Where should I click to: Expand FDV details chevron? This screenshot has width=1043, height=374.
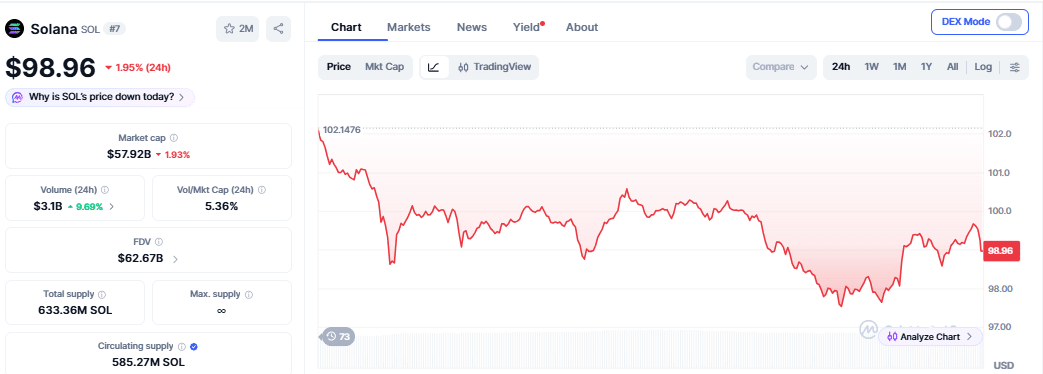pyautogui.click(x=175, y=259)
